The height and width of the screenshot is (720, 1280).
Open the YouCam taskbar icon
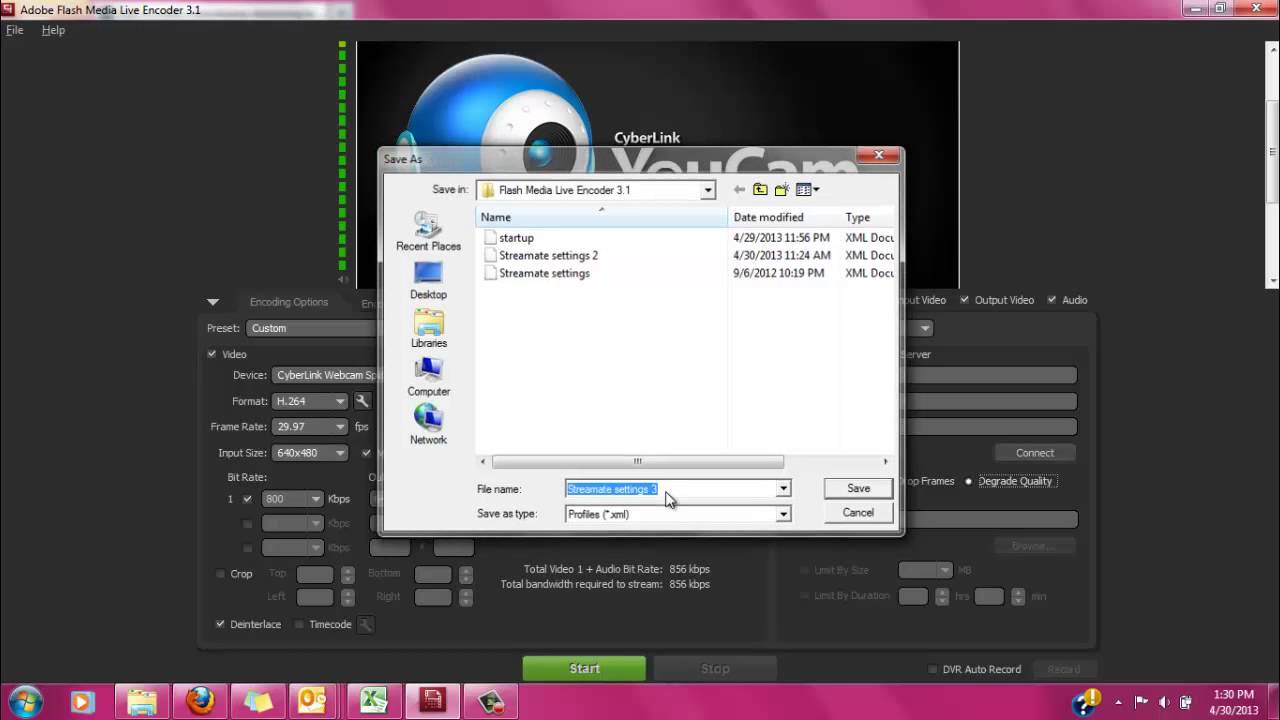tap(490, 701)
